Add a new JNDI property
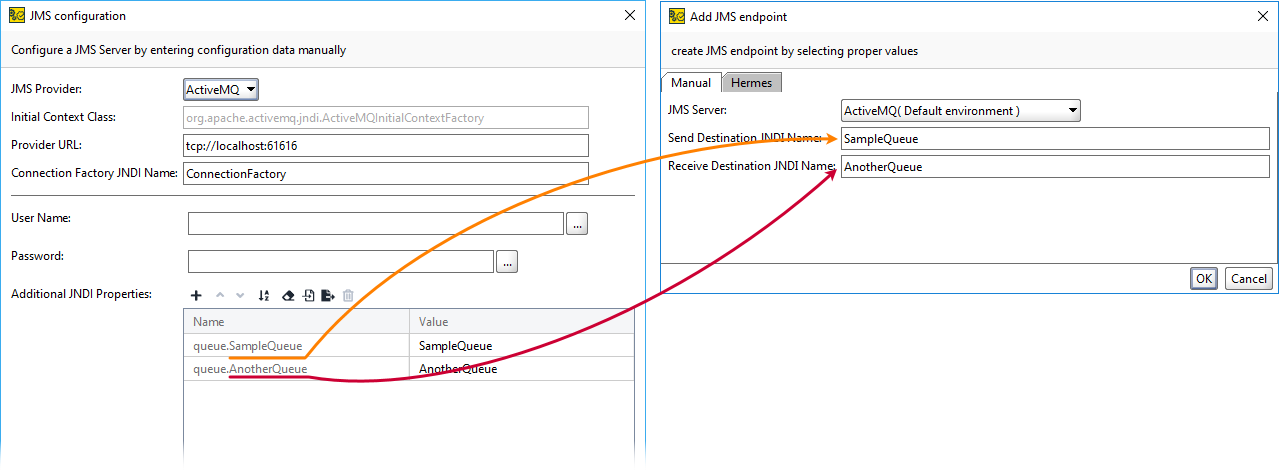Viewport: 1279px width, 471px height. pyautogui.click(x=196, y=295)
